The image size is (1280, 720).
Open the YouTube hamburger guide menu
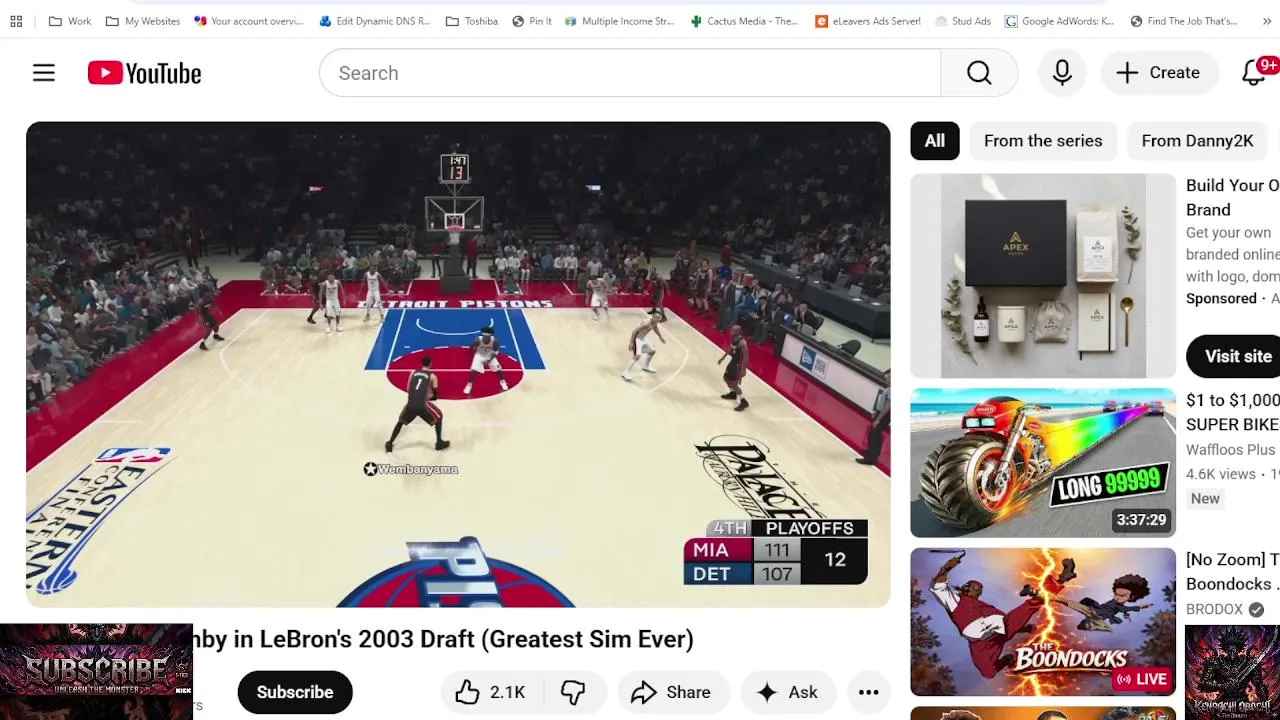(44, 73)
